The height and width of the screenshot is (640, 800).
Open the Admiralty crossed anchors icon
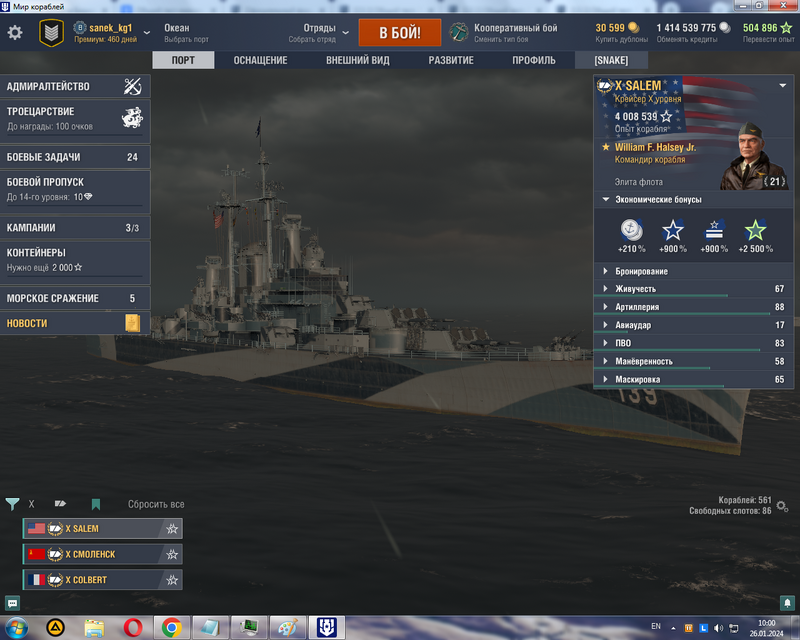coord(133,86)
